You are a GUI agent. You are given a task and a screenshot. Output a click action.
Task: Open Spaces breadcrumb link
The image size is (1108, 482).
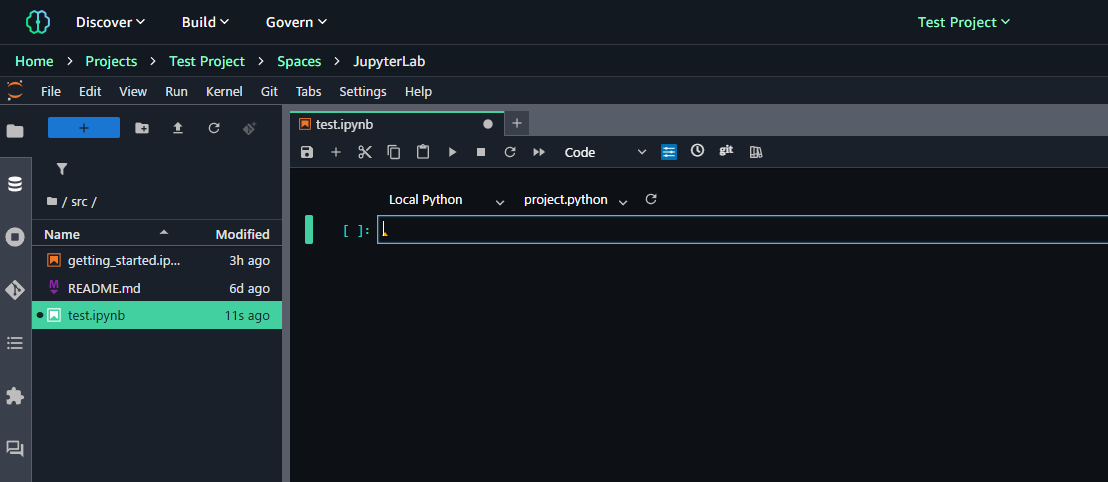point(299,61)
